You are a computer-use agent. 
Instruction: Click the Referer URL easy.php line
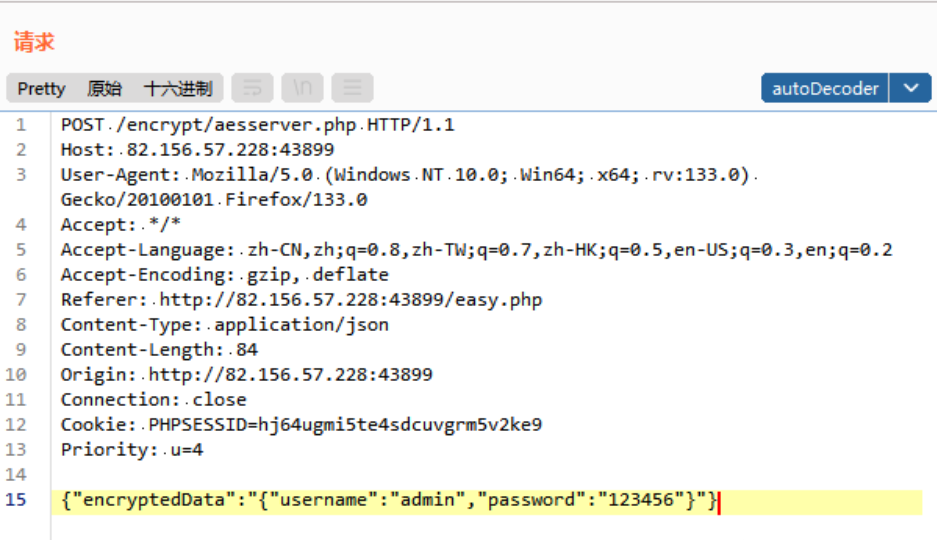click(x=301, y=299)
